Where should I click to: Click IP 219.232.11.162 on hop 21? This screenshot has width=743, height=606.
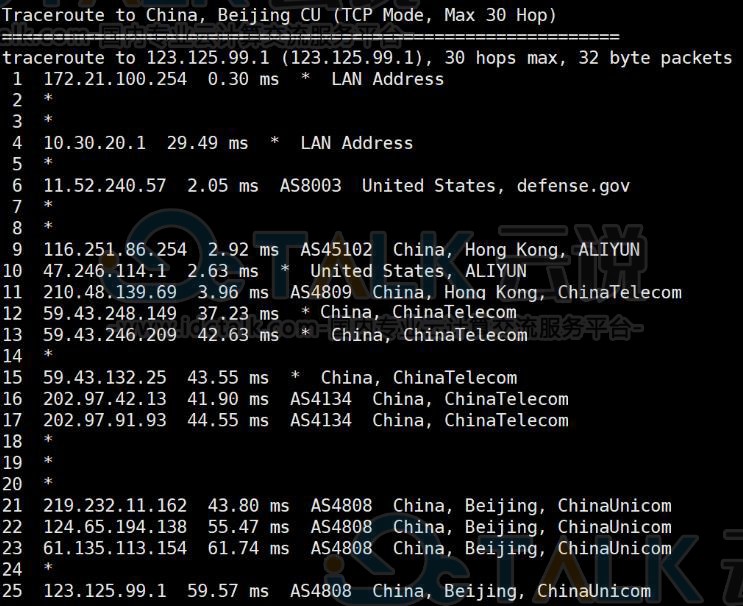(x=115, y=506)
